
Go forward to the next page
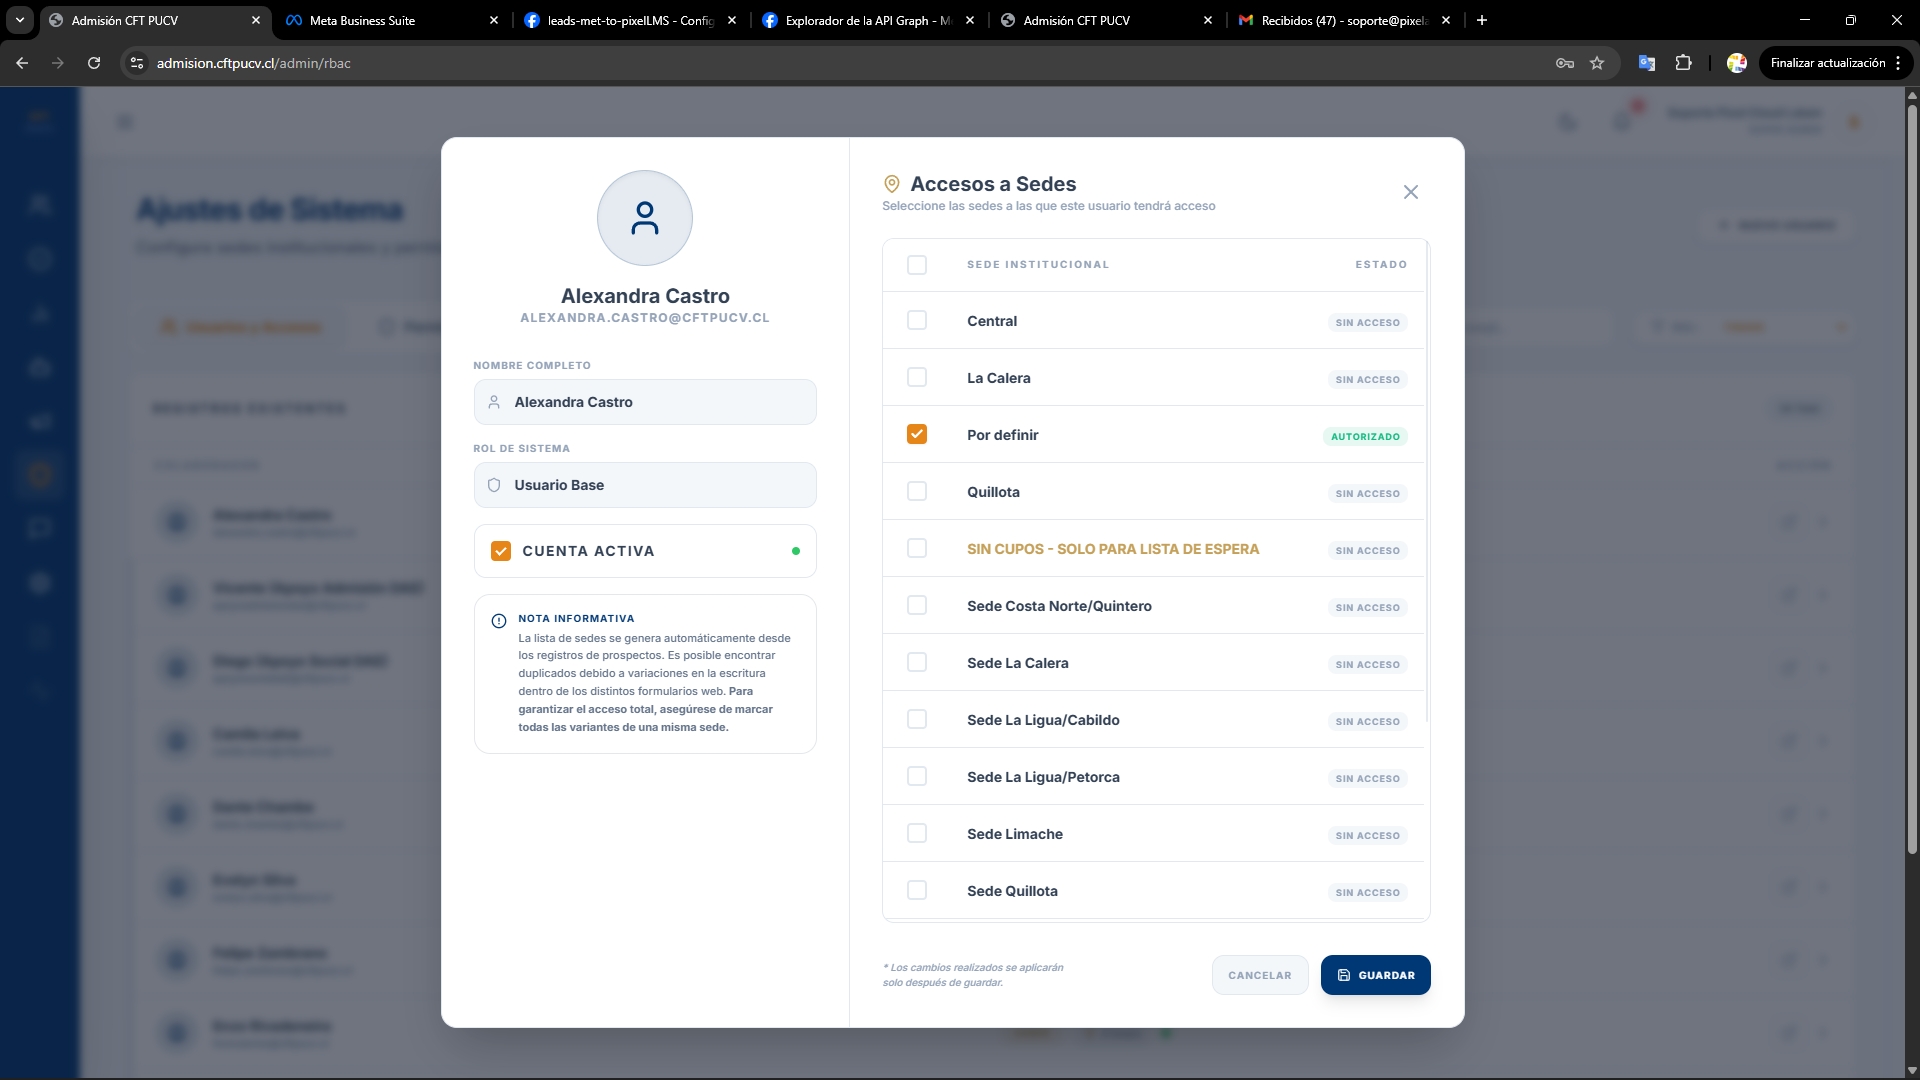pyautogui.click(x=58, y=63)
